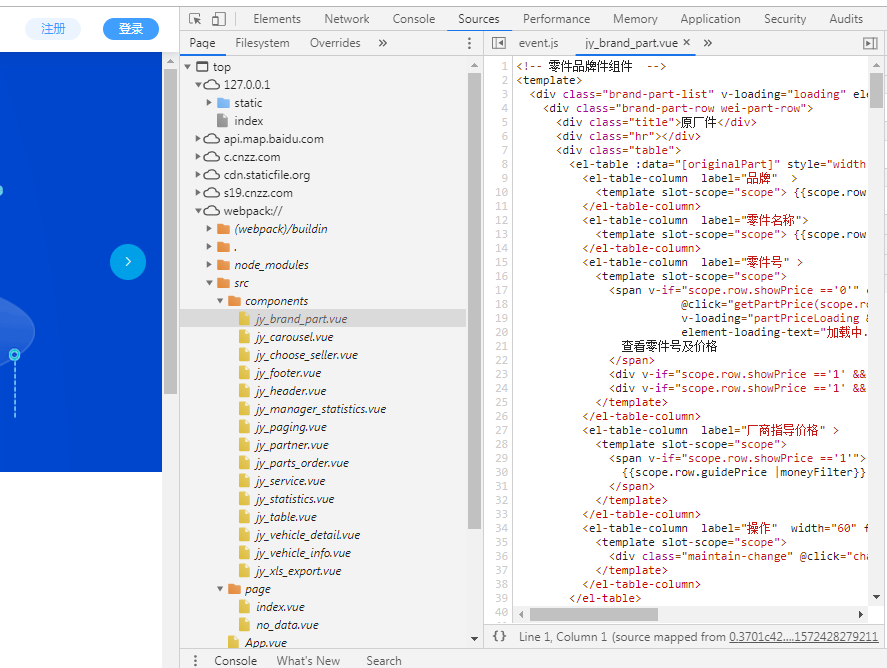
Task: Open the What's New drawer tab
Action: click(x=308, y=661)
